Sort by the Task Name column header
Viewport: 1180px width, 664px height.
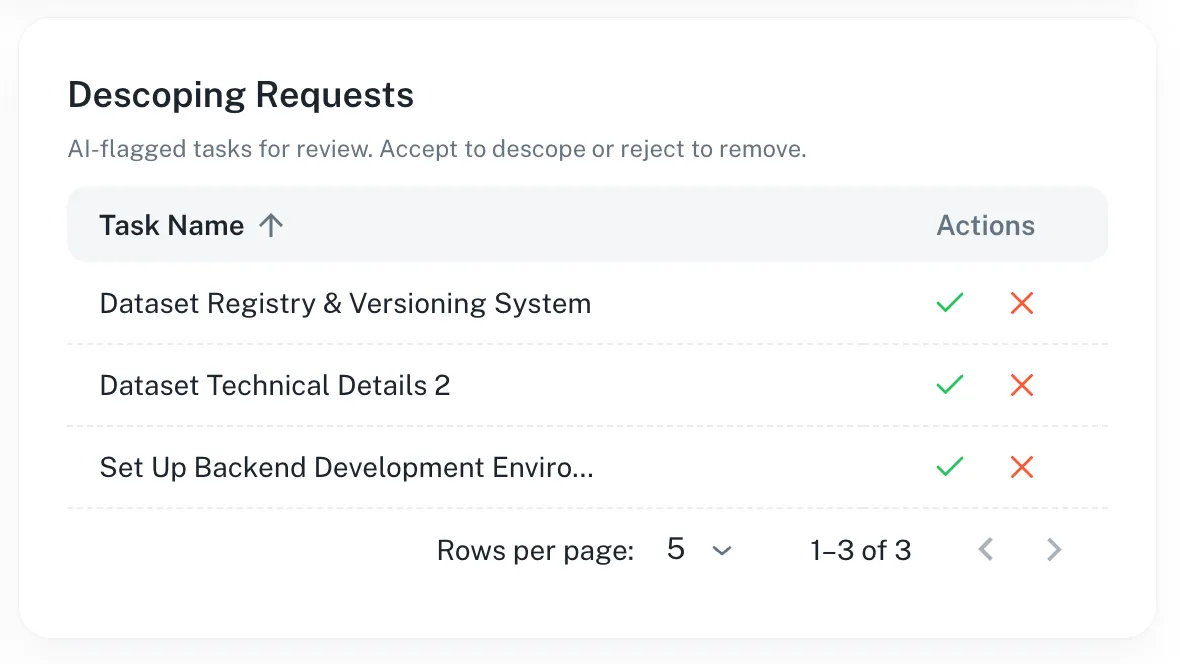click(x=171, y=225)
